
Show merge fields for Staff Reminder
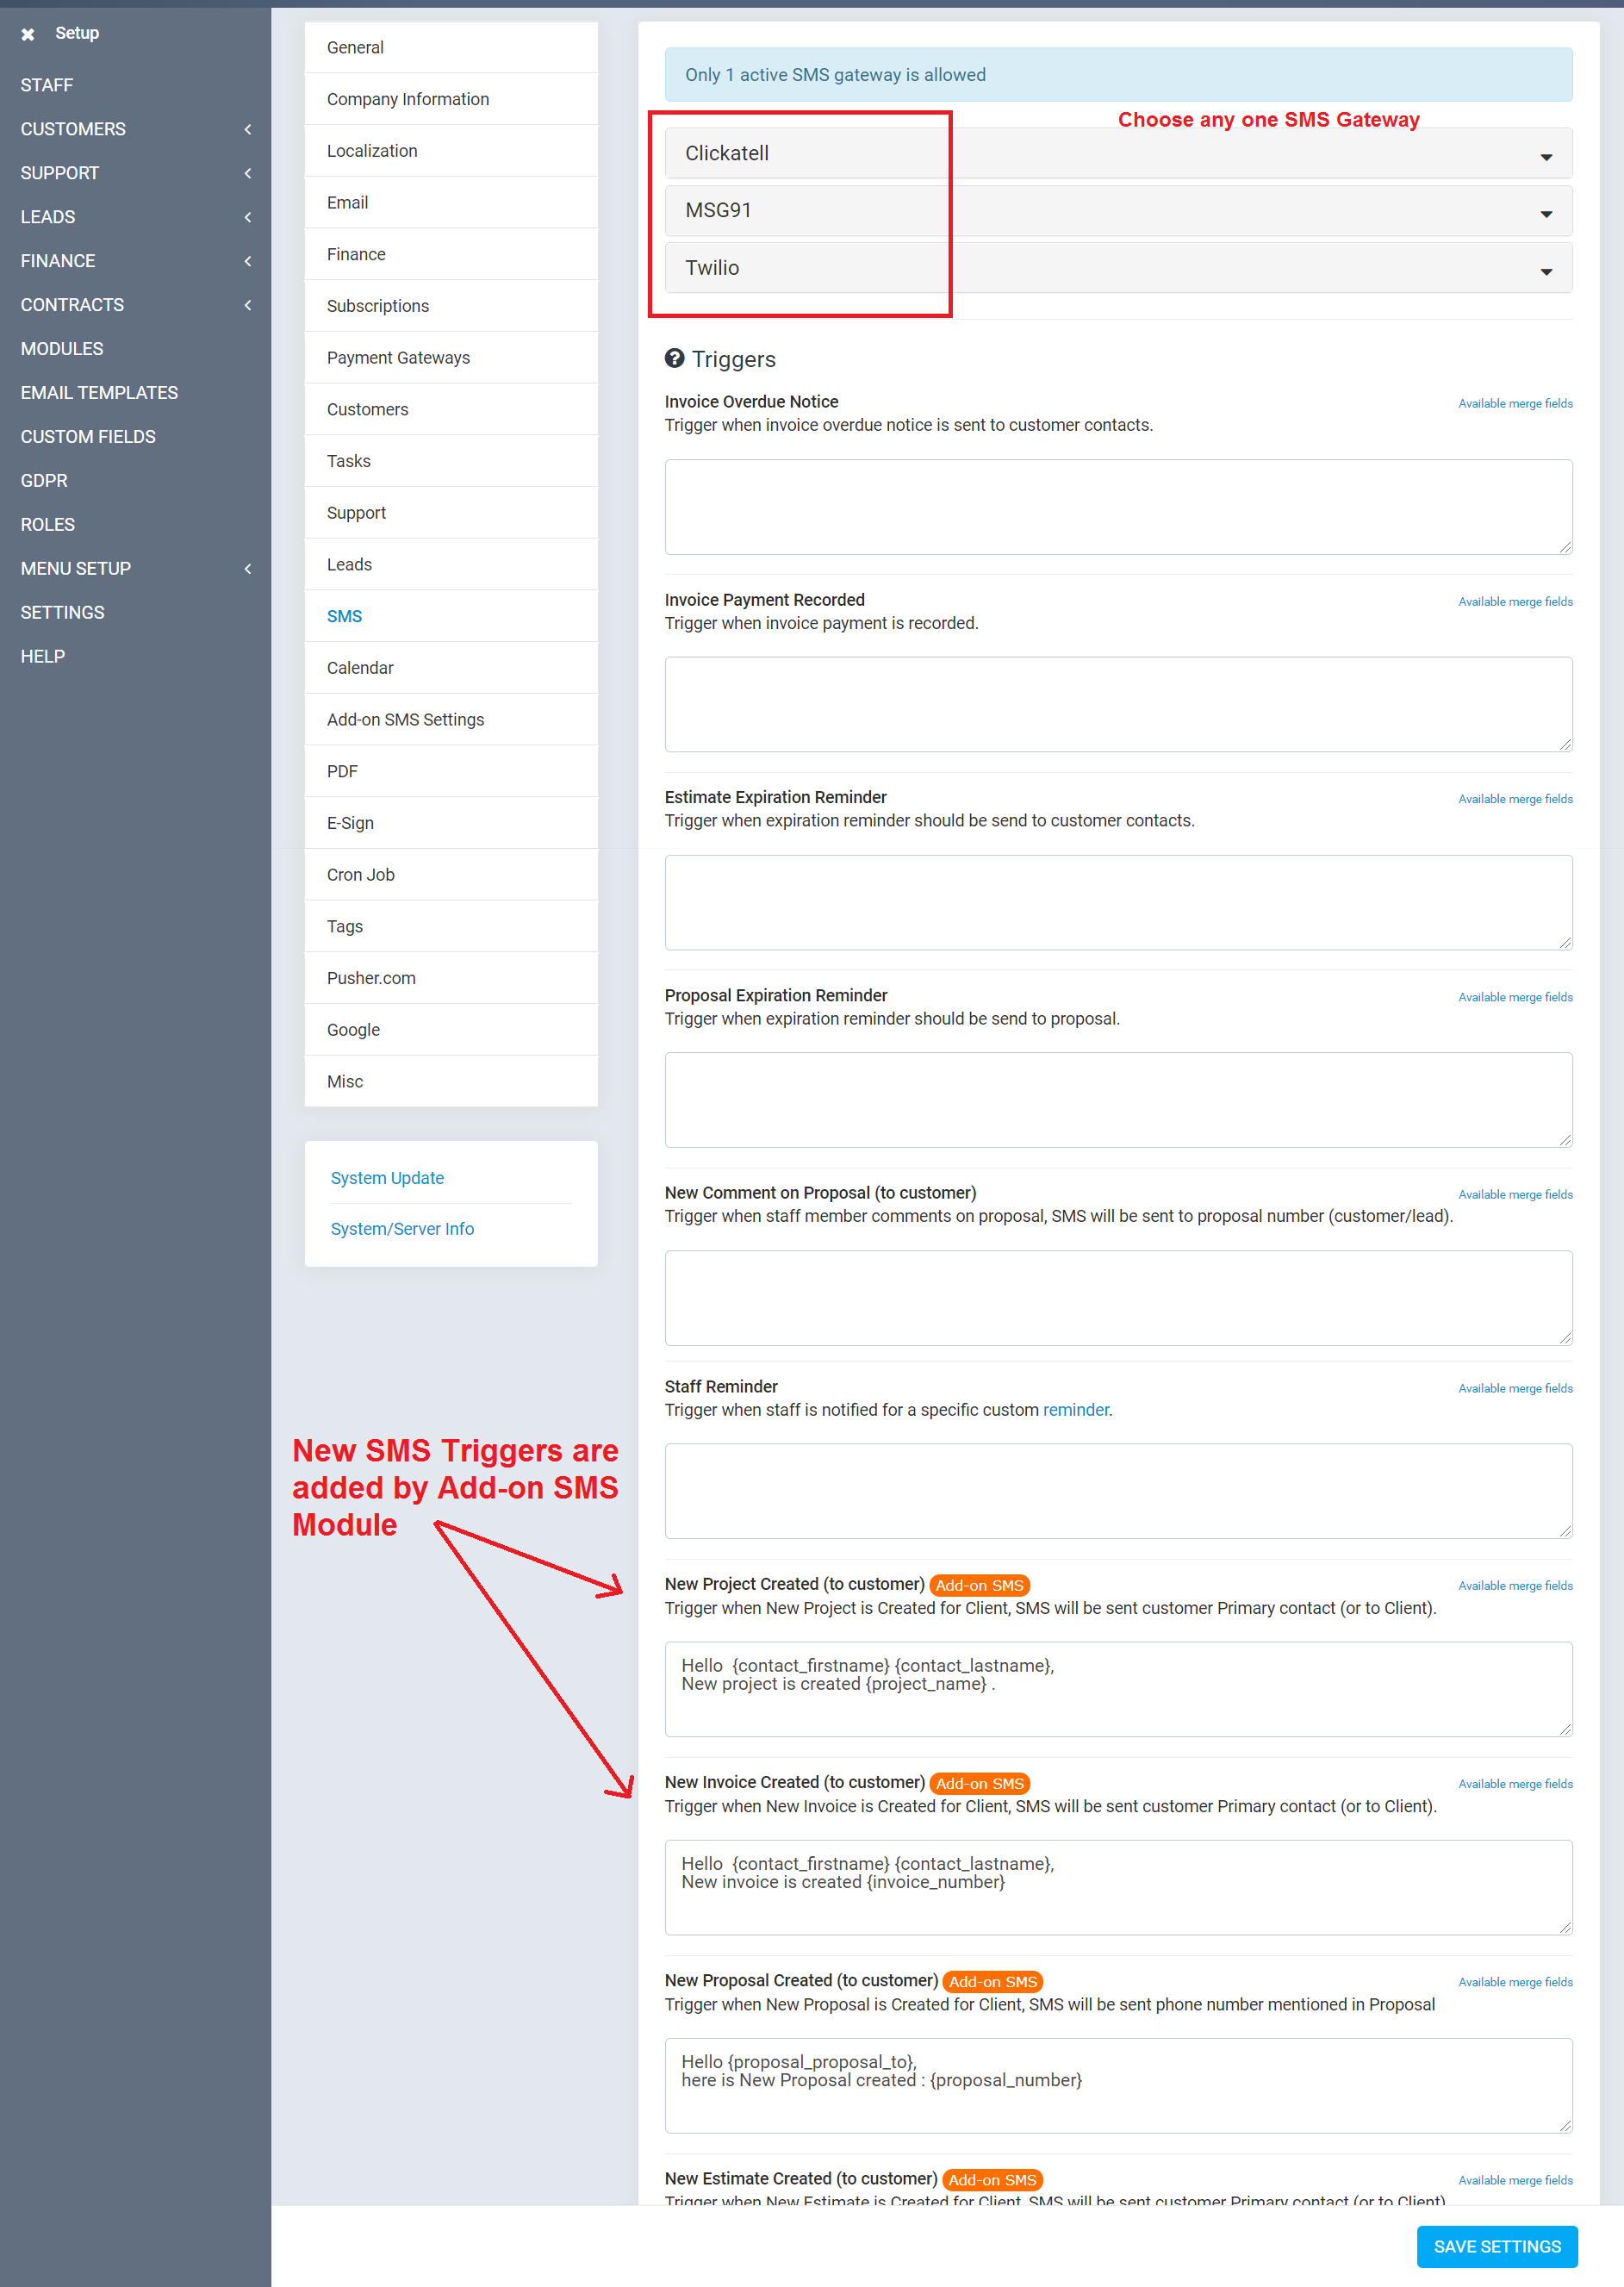pos(1515,1389)
